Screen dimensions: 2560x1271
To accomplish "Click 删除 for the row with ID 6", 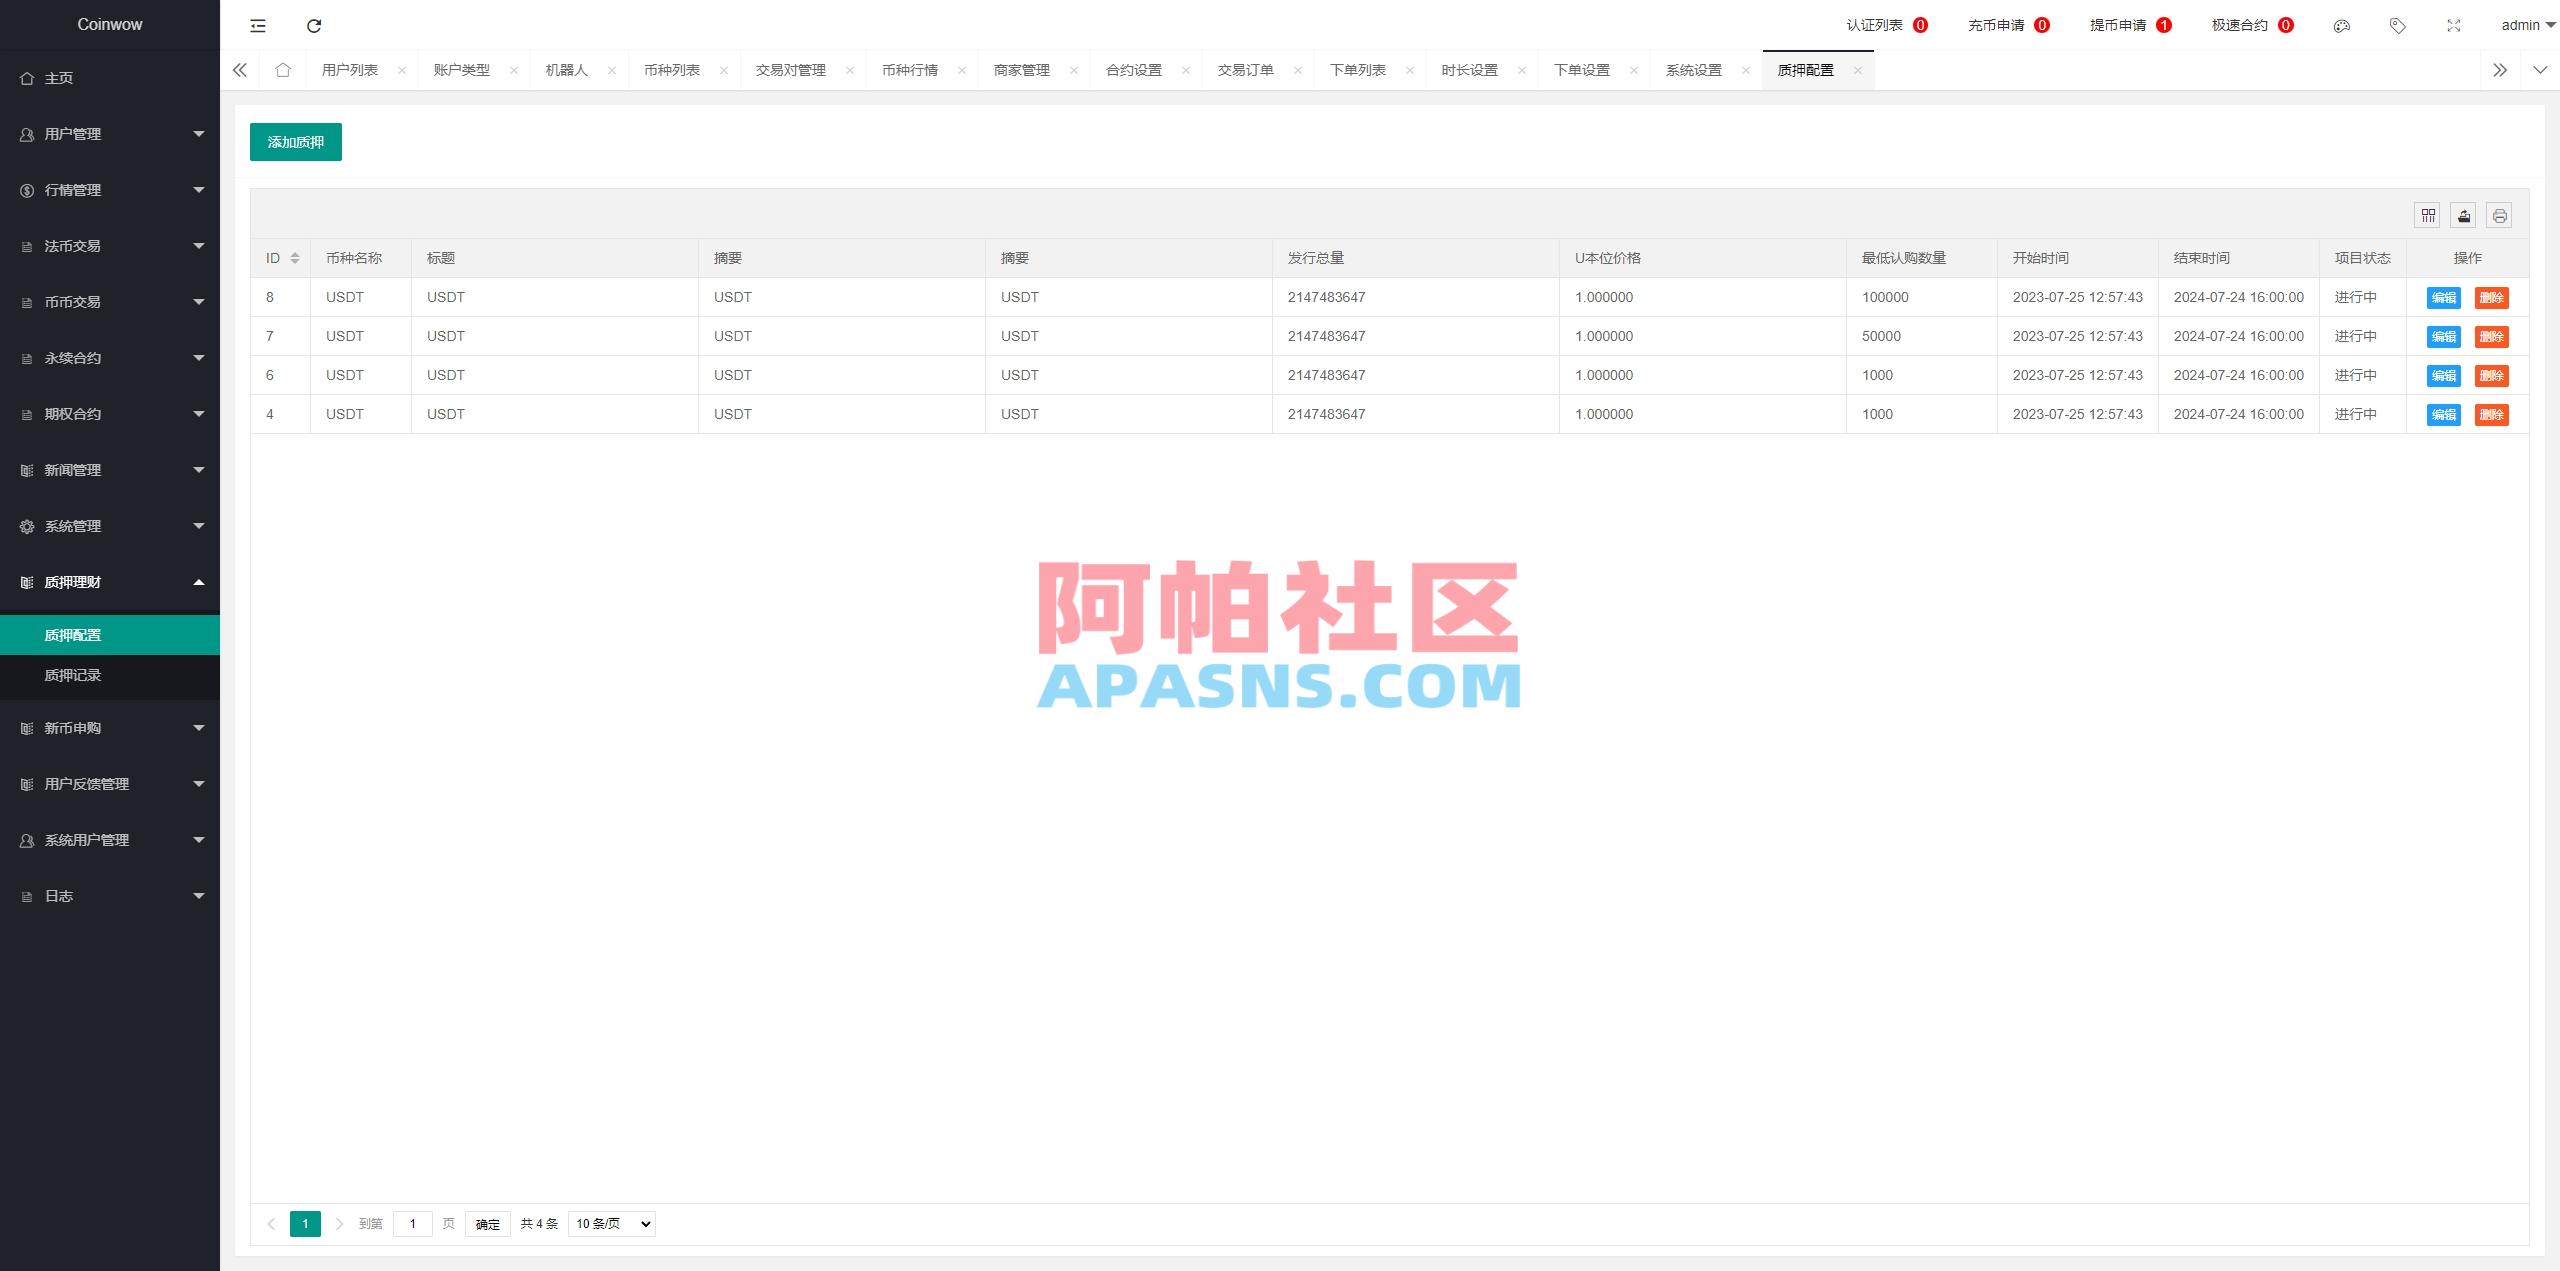I will coord(2492,376).
